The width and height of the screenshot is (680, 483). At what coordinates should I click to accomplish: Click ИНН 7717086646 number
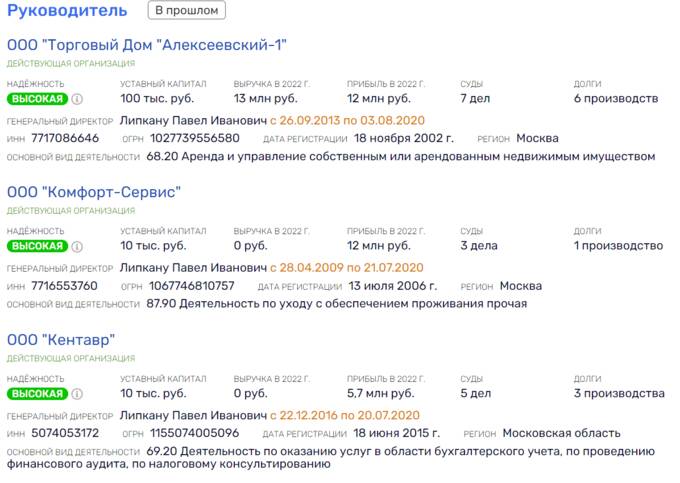point(65,138)
